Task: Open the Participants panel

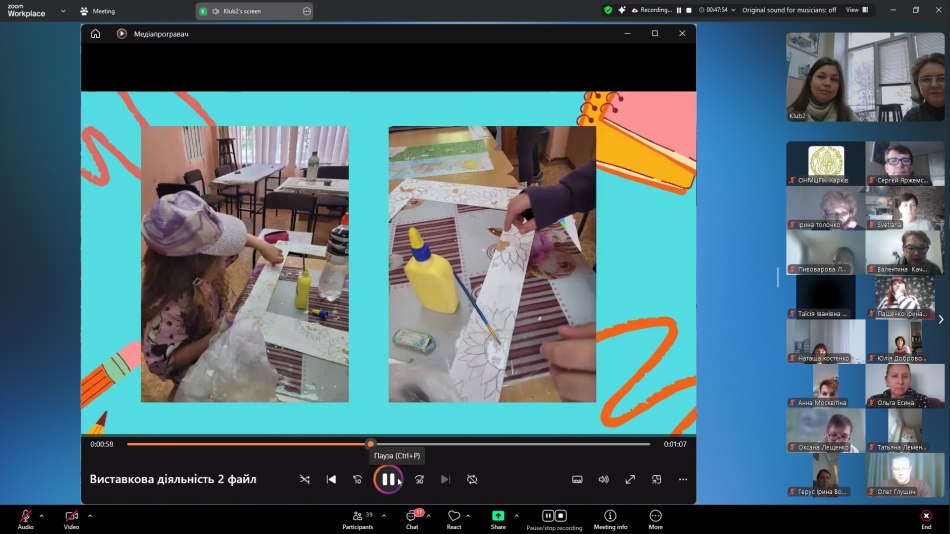Action: [x=357, y=517]
